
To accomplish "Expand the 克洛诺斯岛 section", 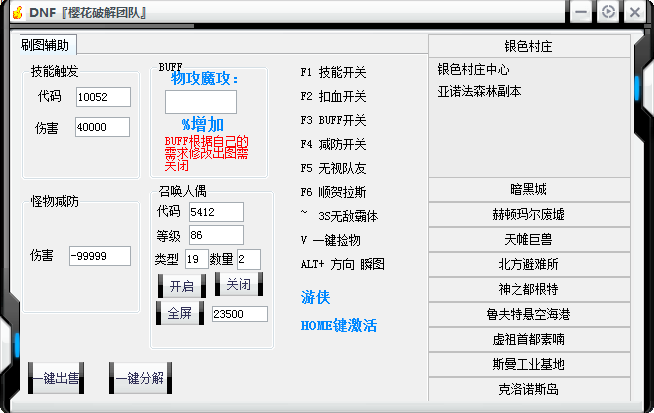I will 529,390.
